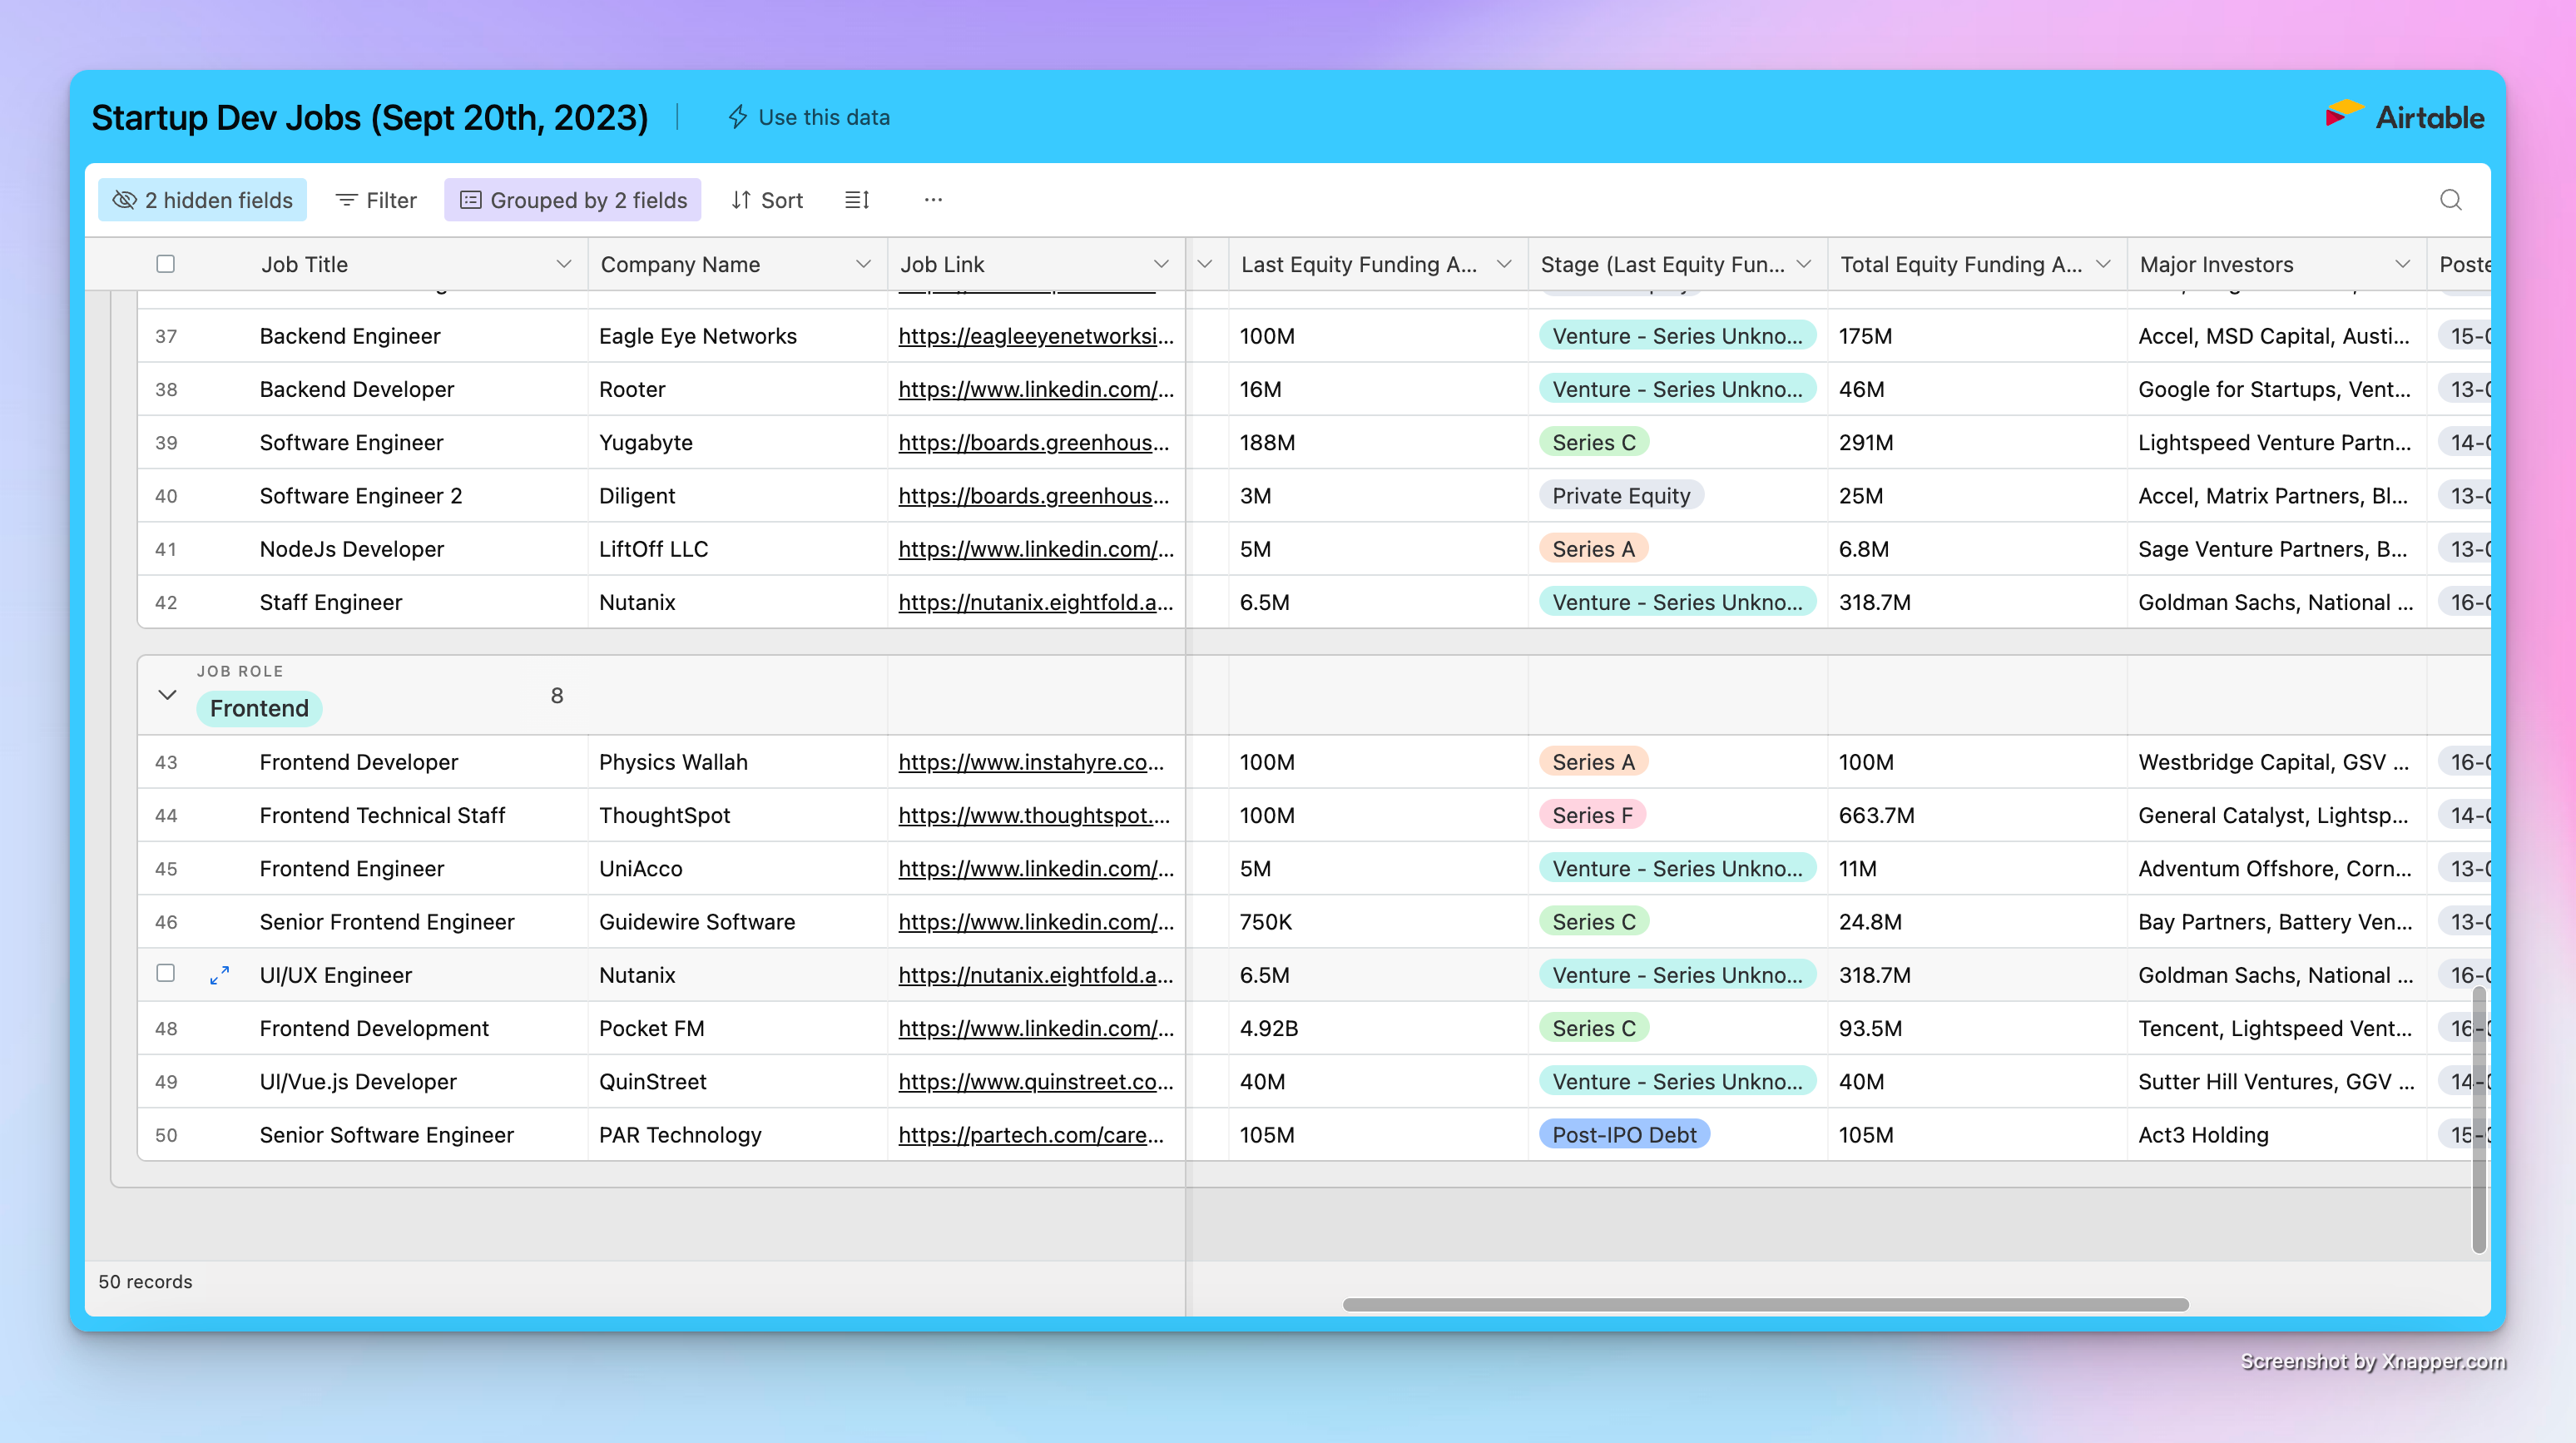This screenshot has width=2576, height=1443.
Task: Open Grouped by 2 fields menu
Action: coord(573,200)
